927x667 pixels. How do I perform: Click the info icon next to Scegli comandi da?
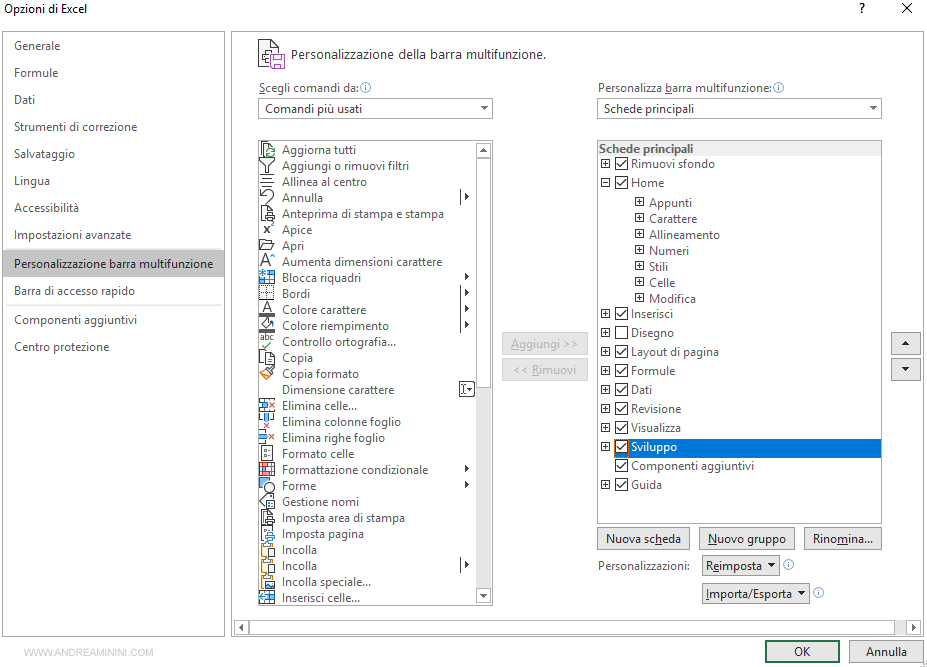pos(366,88)
